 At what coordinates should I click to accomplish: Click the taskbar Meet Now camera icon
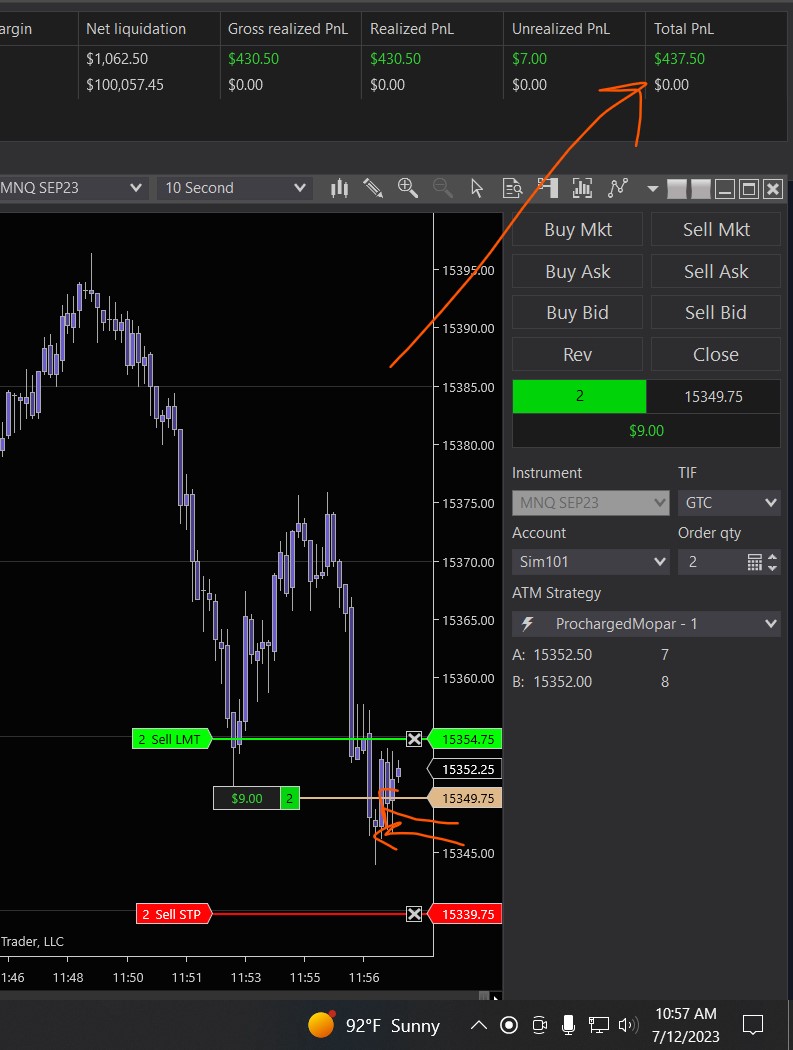[x=539, y=1025]
